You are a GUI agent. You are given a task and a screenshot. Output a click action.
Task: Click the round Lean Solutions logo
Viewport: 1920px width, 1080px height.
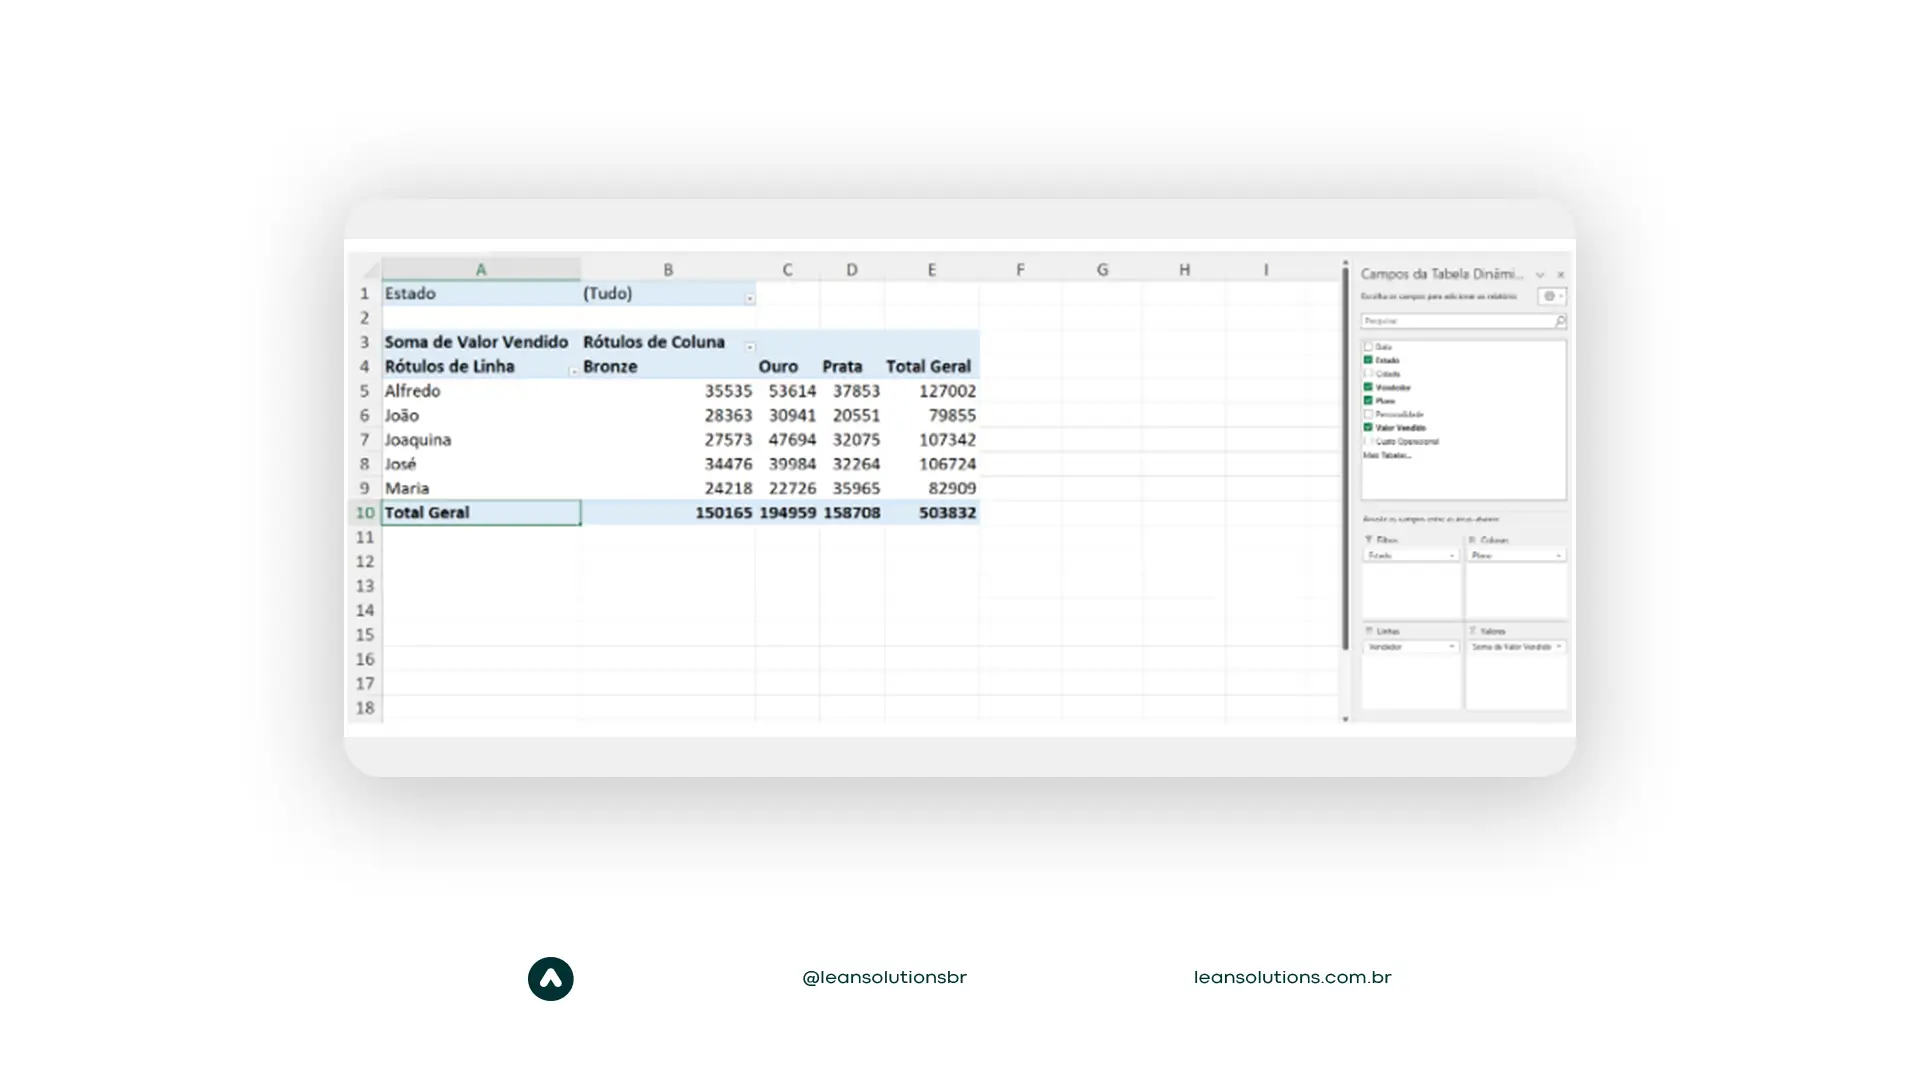click(x=551, y=979)
